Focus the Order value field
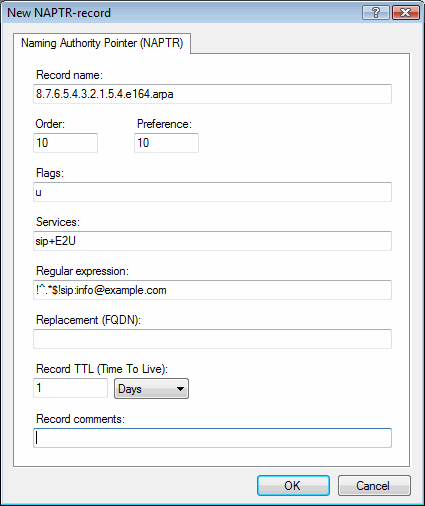 (65, 143)
